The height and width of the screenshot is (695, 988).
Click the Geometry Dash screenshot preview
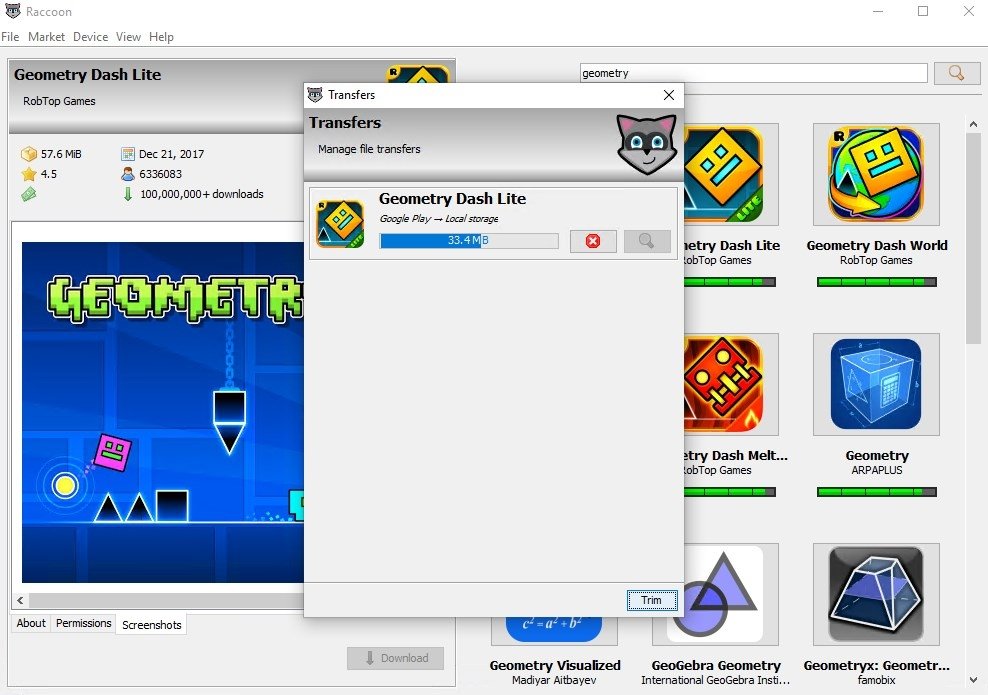163,412
